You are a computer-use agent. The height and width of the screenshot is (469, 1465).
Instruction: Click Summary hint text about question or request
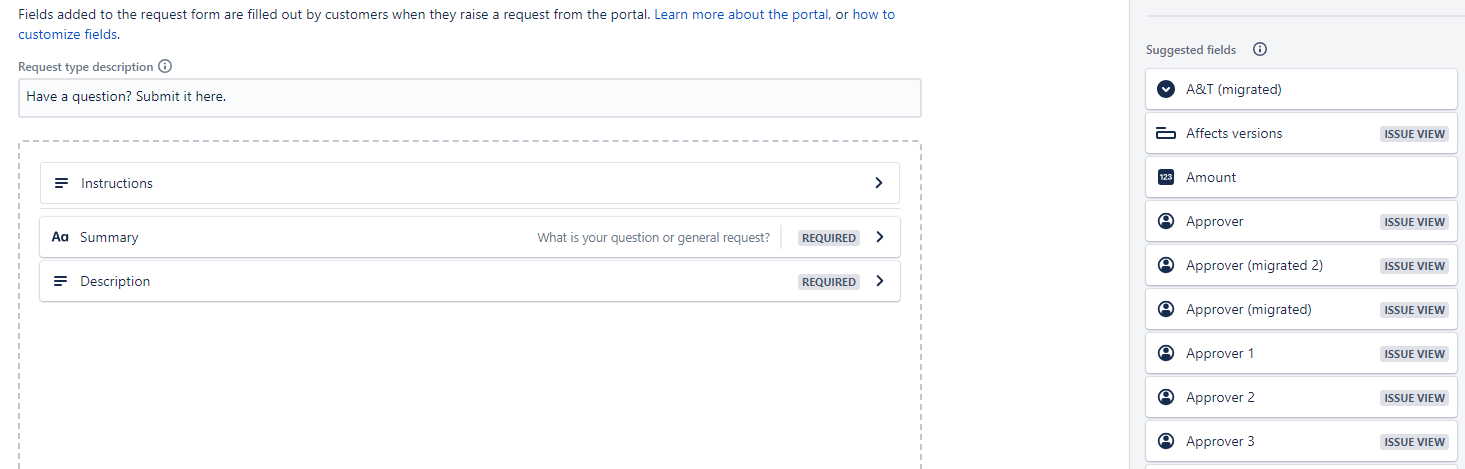654,238
